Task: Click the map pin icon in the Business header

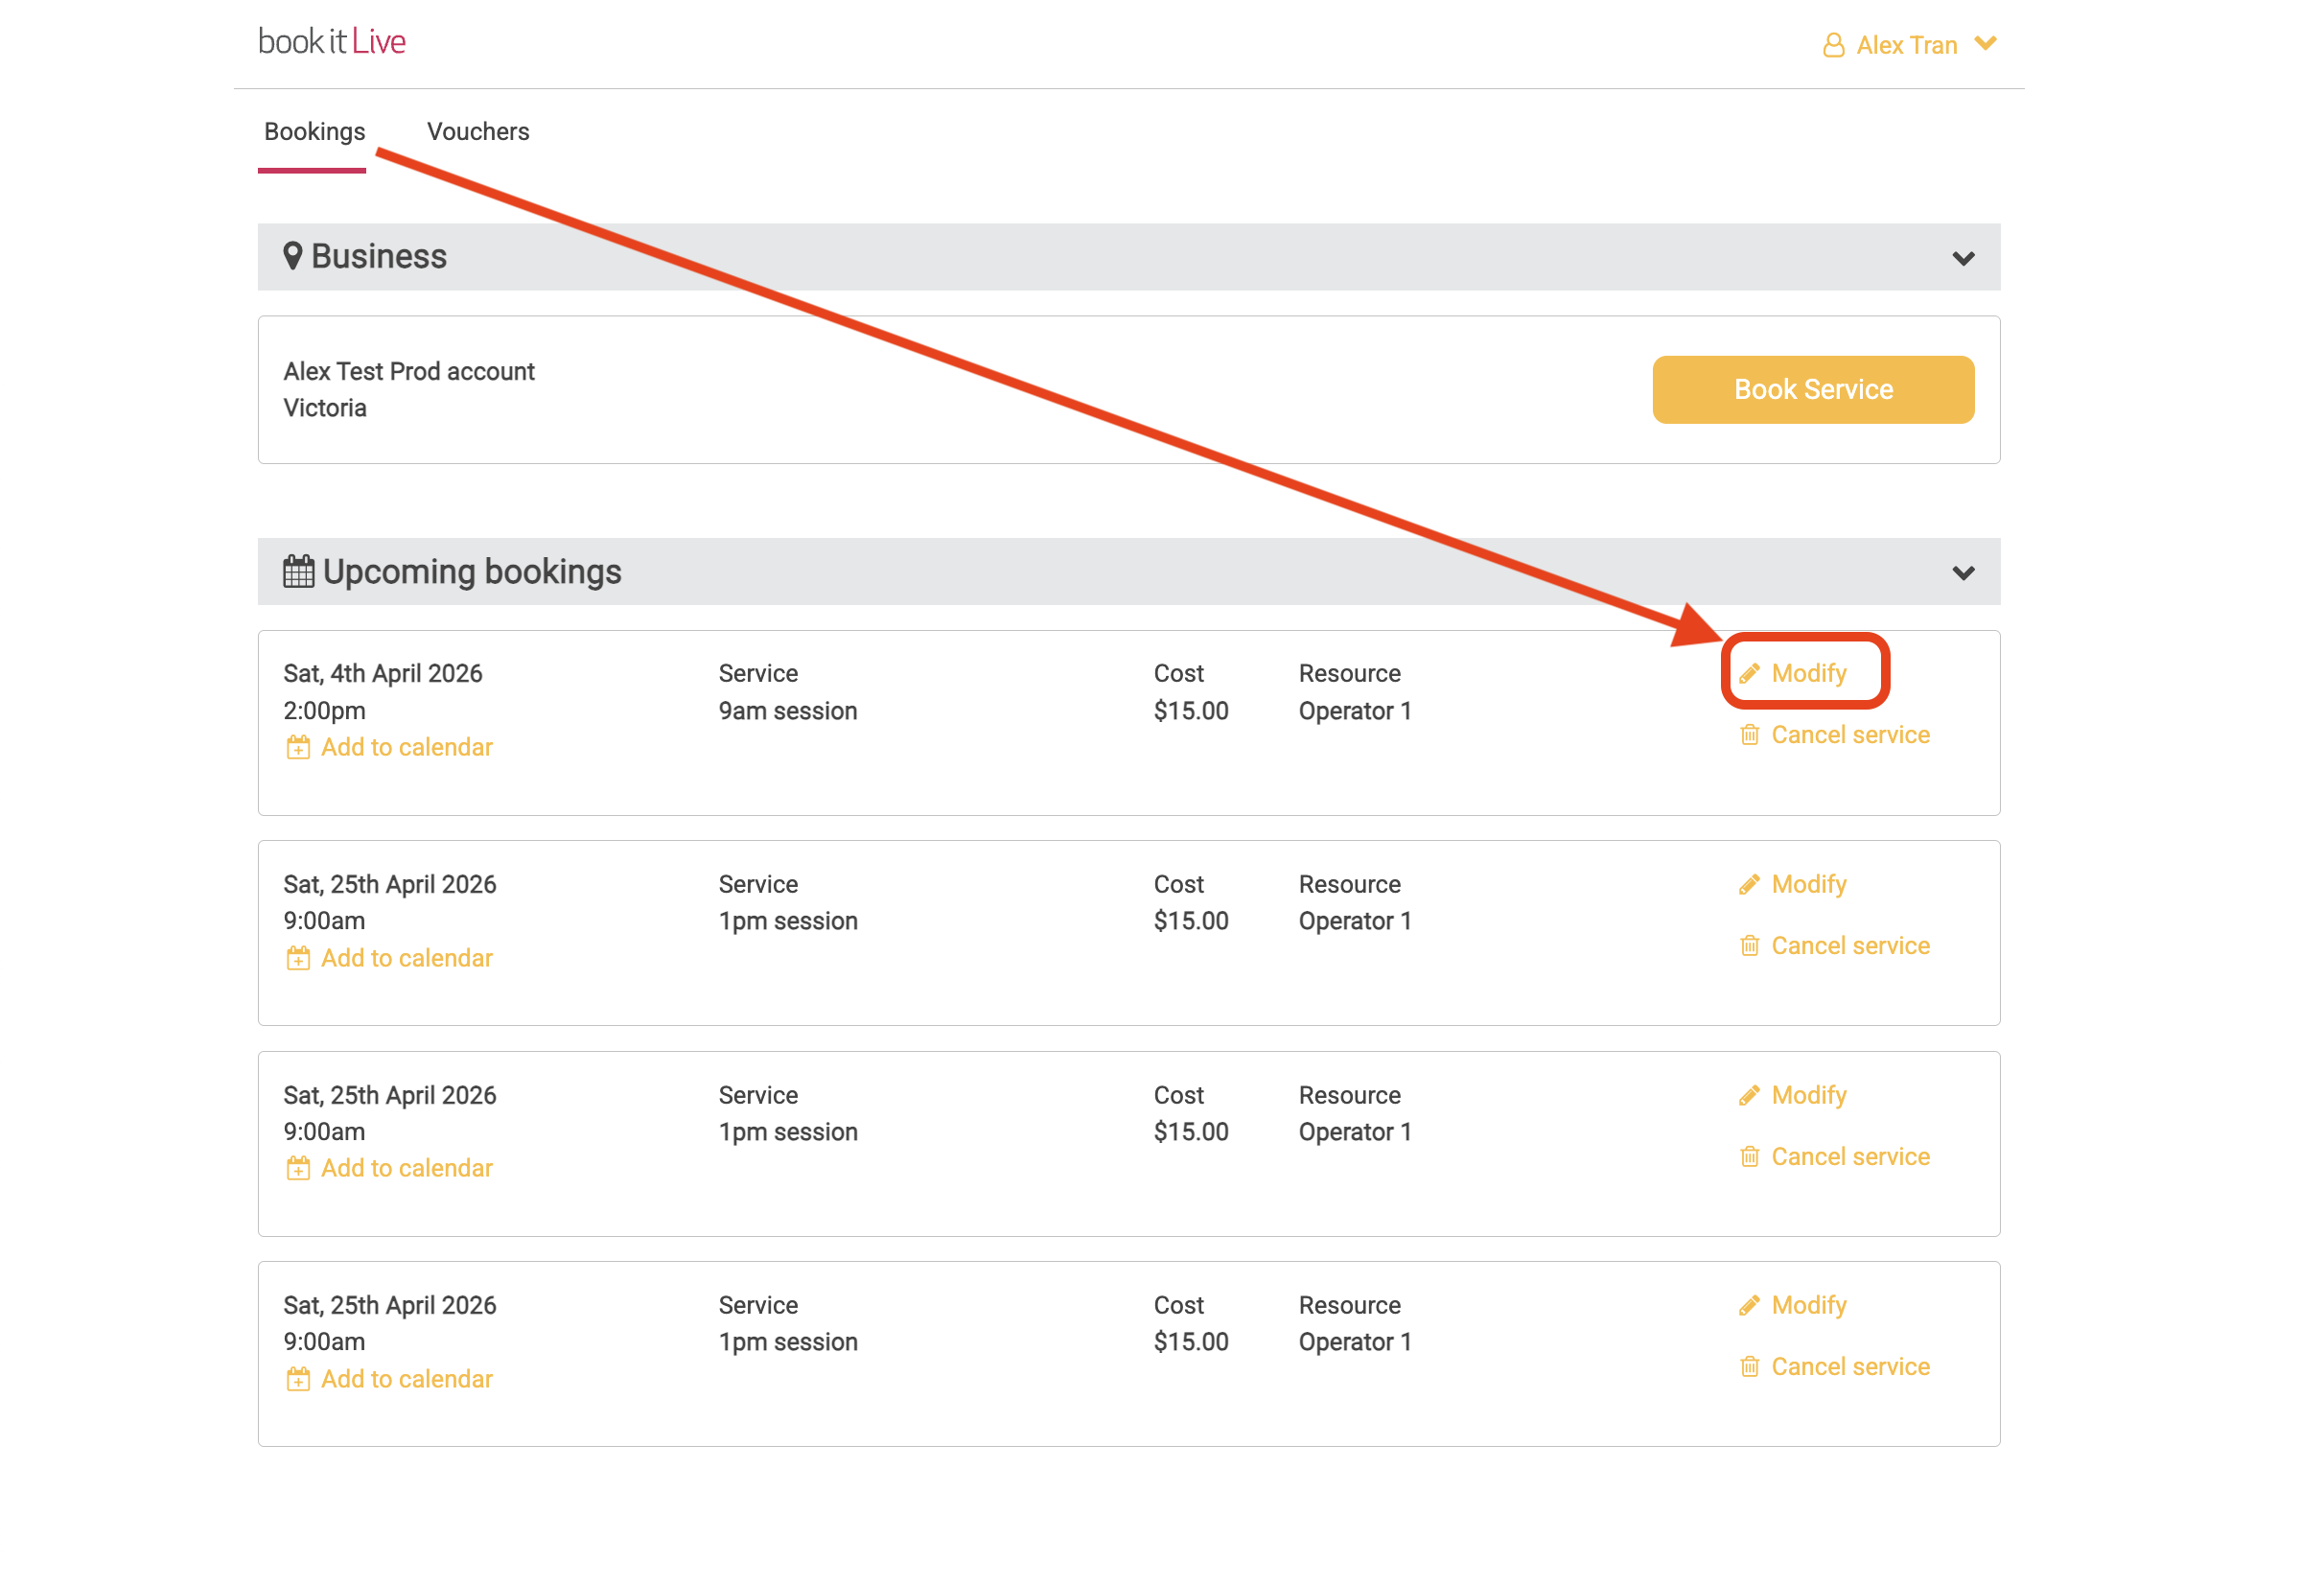Action: (292, 256)
